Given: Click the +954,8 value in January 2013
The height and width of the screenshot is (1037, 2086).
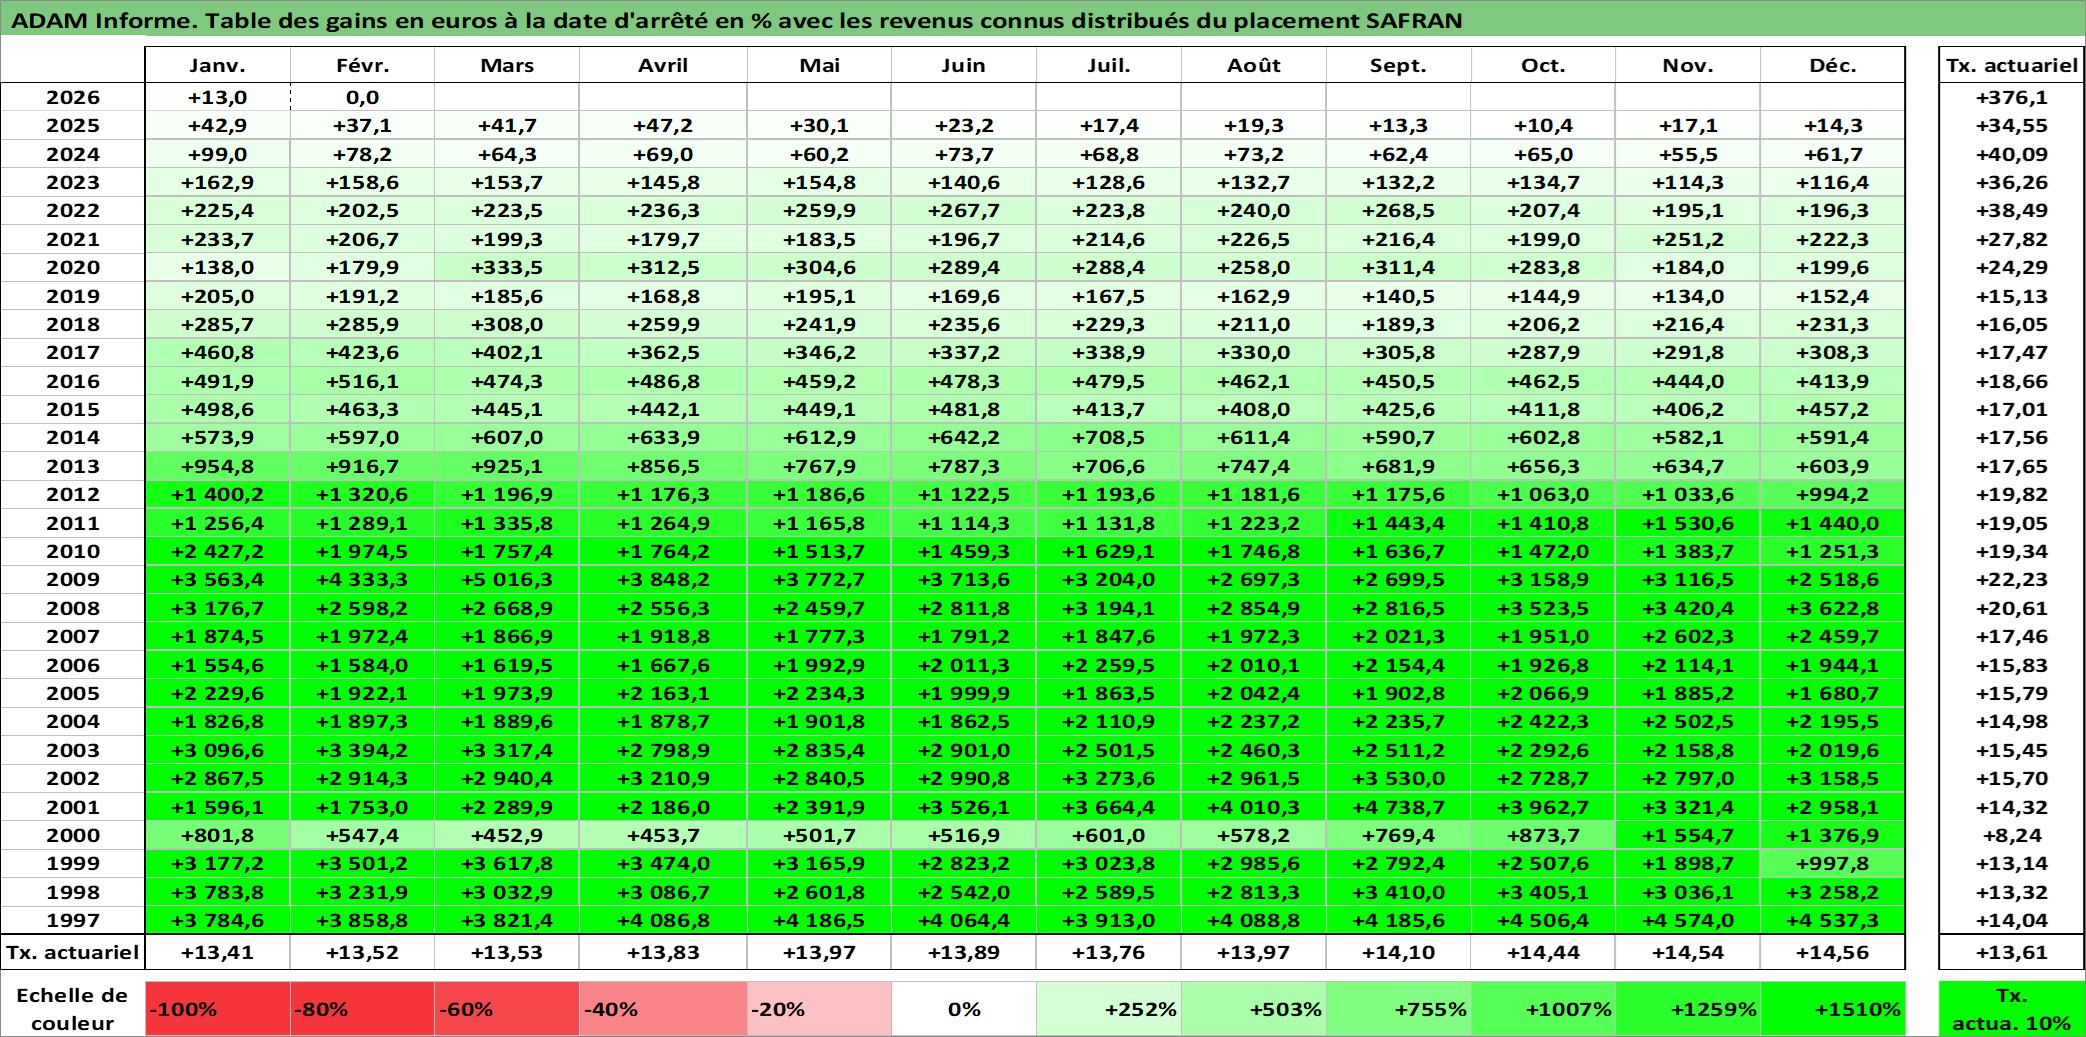Looking at the screenshot, I should [218, 466].
